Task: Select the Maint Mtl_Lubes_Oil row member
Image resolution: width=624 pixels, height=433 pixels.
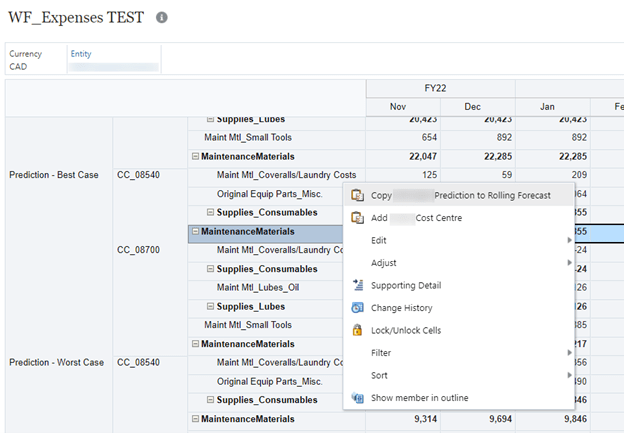Action: pos(258,287)
